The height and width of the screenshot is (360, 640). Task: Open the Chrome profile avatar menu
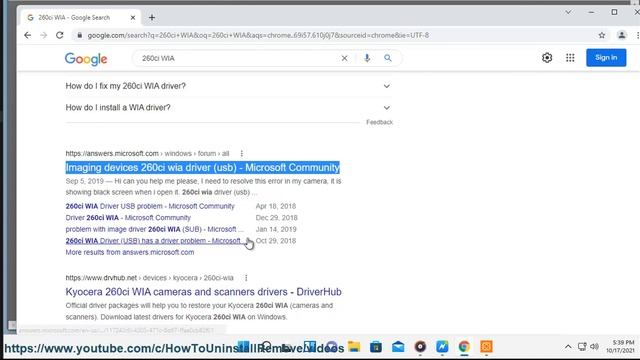tap(621, 35)
